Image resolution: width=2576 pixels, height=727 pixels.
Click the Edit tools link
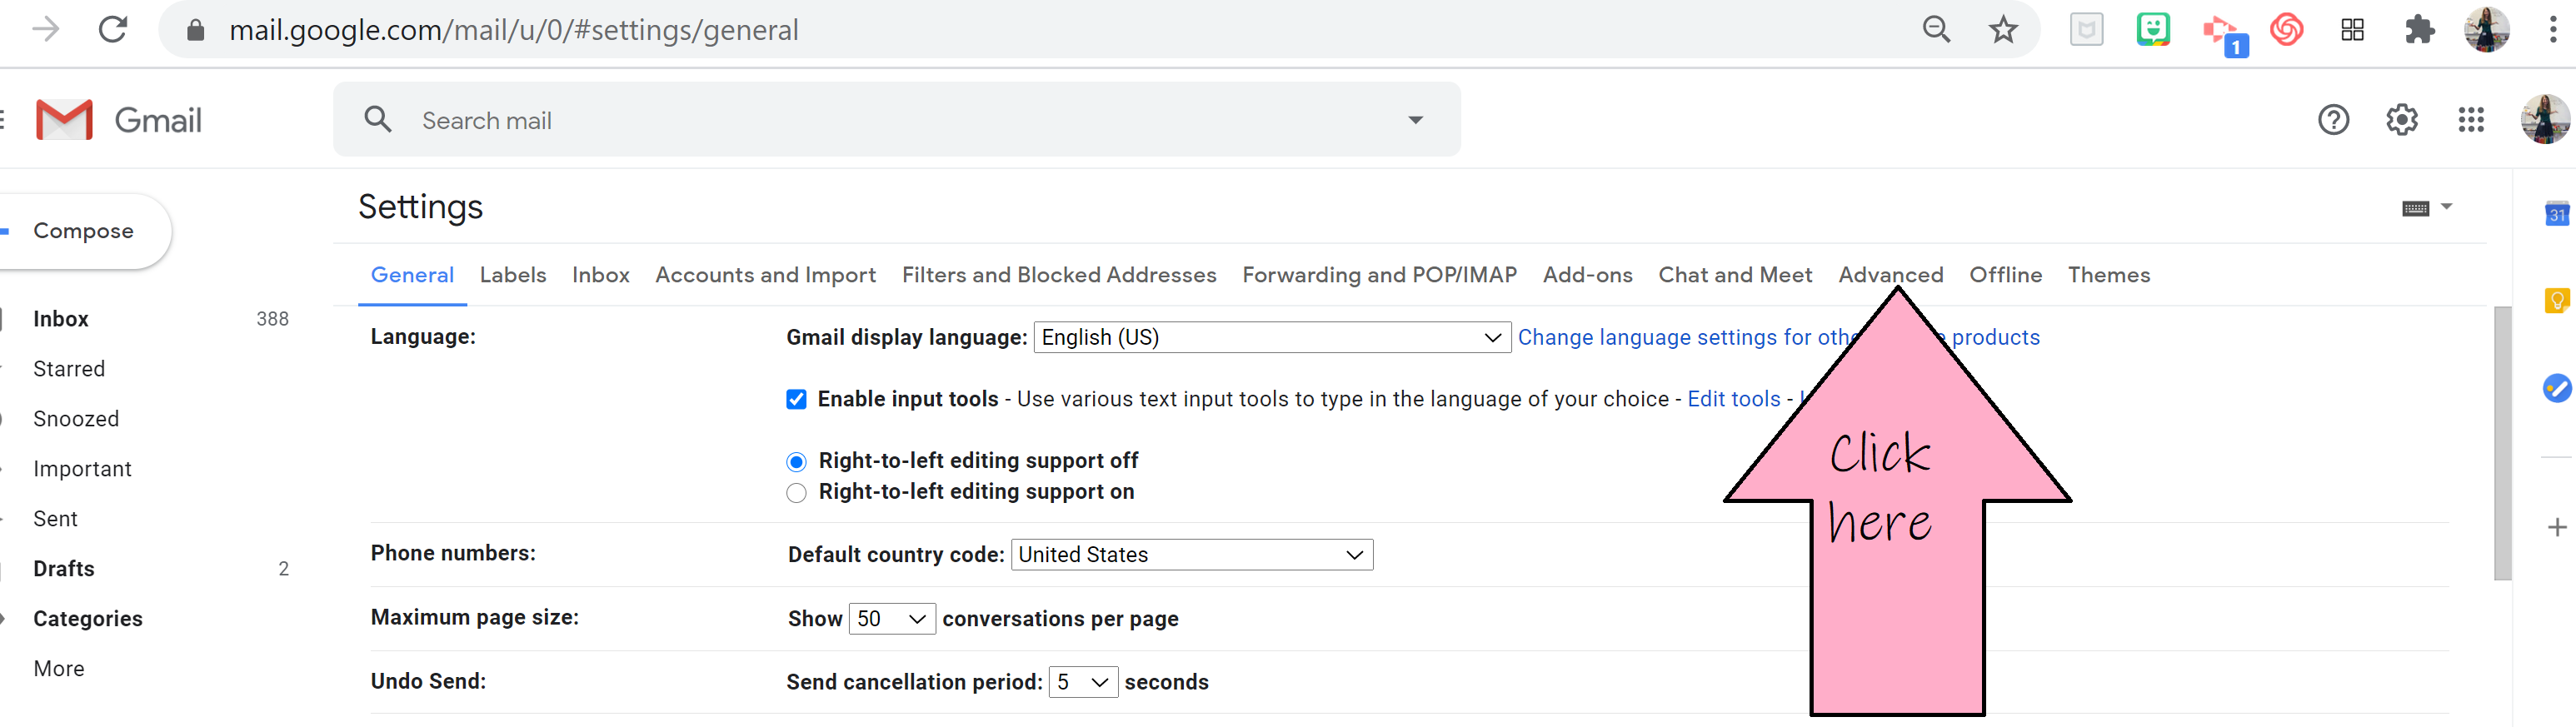pos(1733,400)
